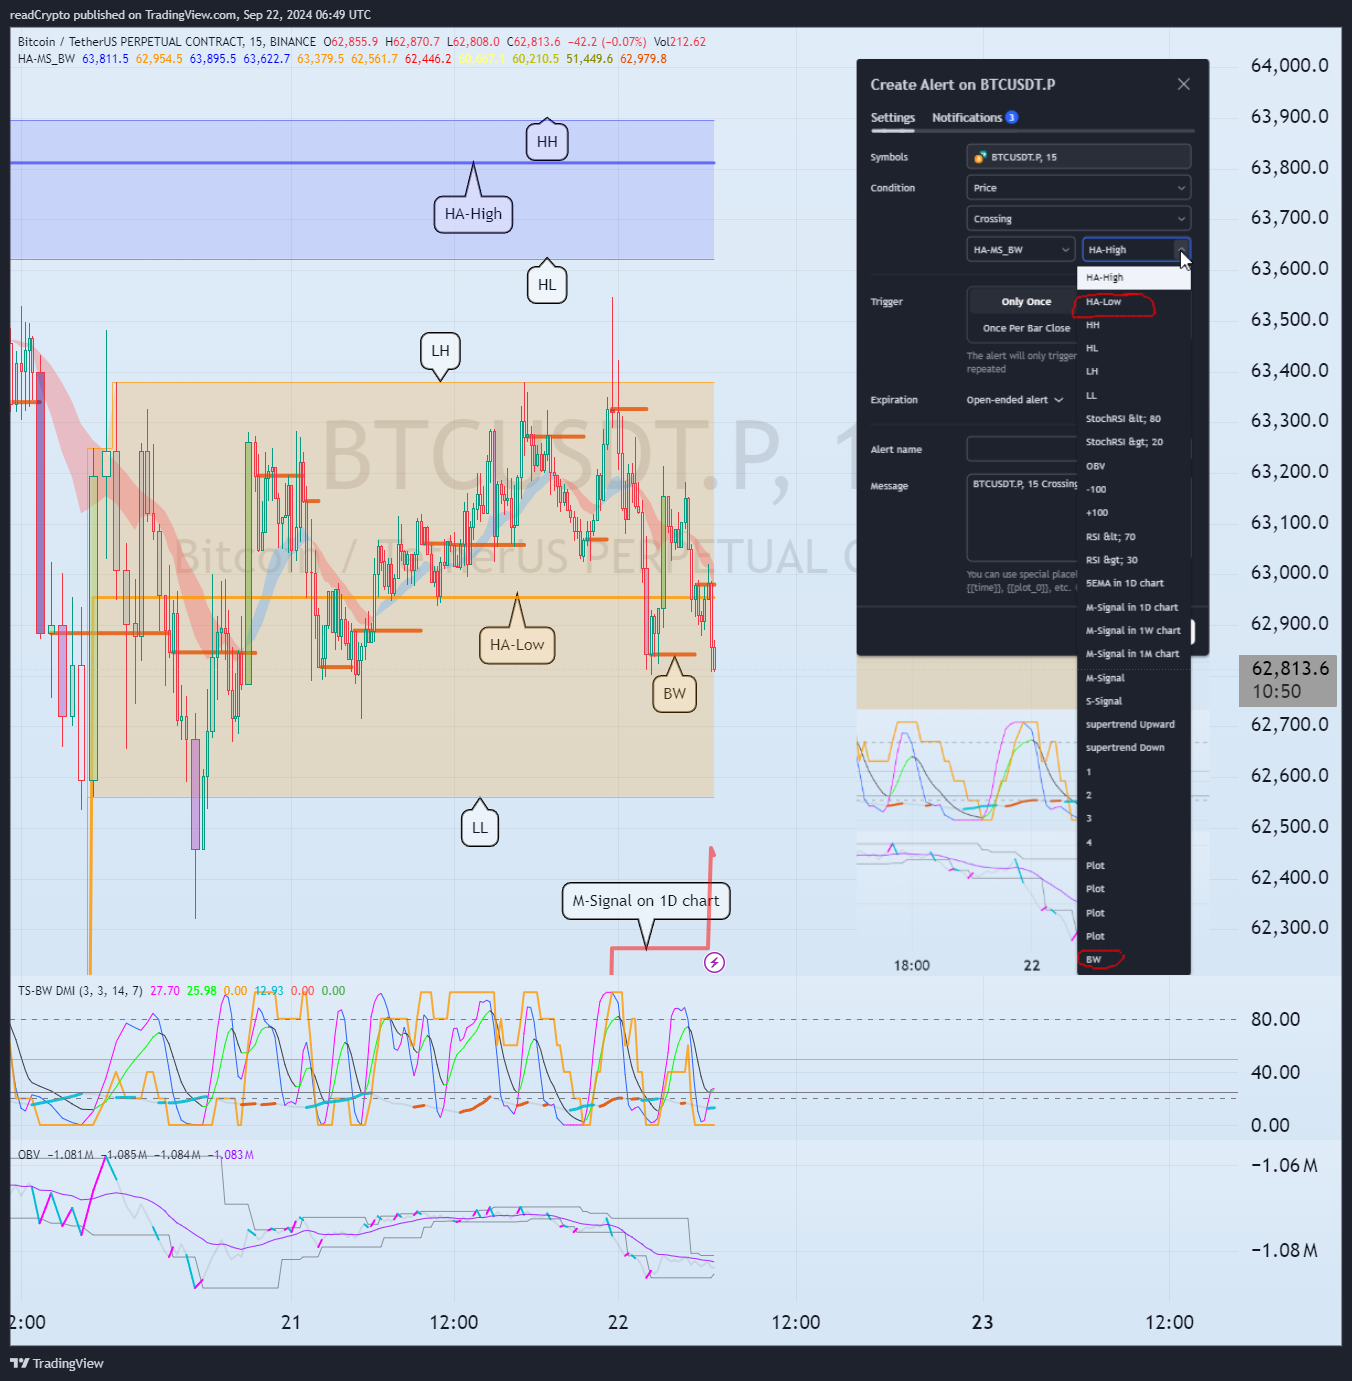Select M-Signal in 1M chart option
This screenshot has width=1352, height=1381.
click(x=1134, y=654)
